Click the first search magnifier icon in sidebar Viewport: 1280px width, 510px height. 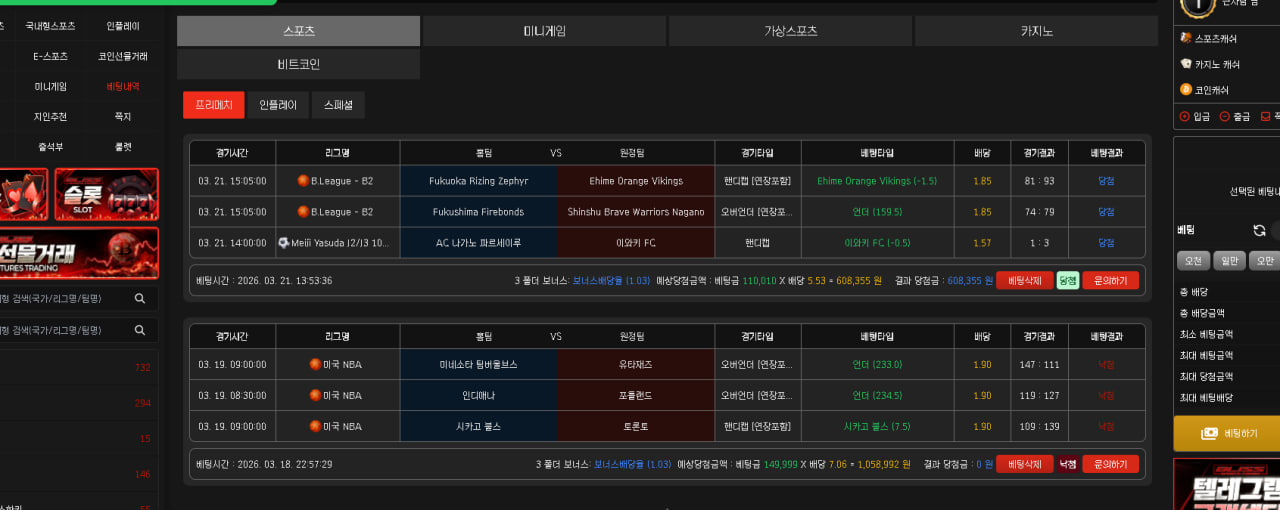coord(140,298)
